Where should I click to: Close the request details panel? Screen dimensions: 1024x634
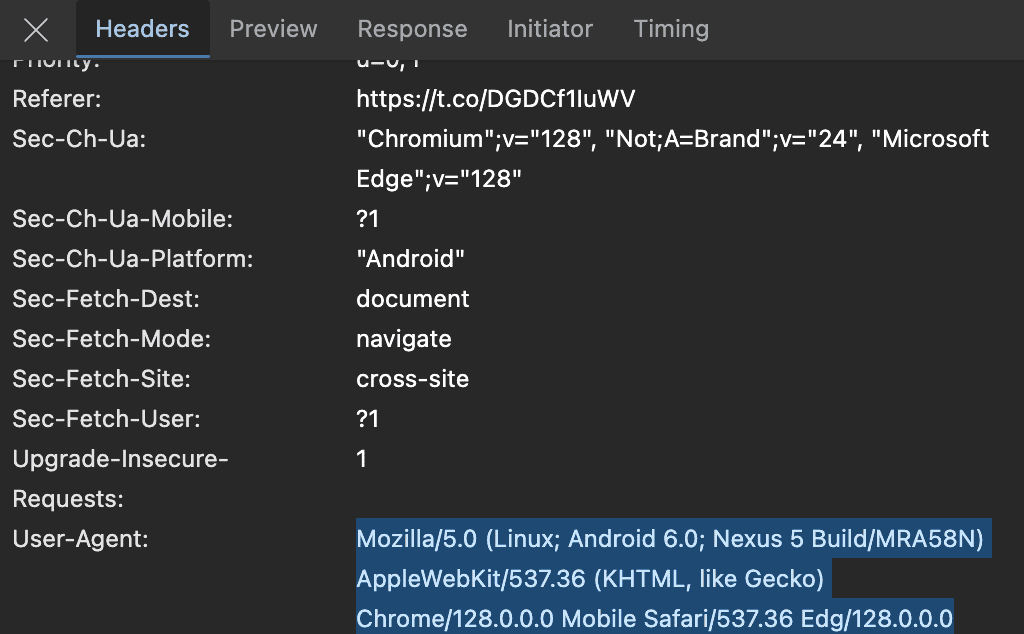(36, 29)
